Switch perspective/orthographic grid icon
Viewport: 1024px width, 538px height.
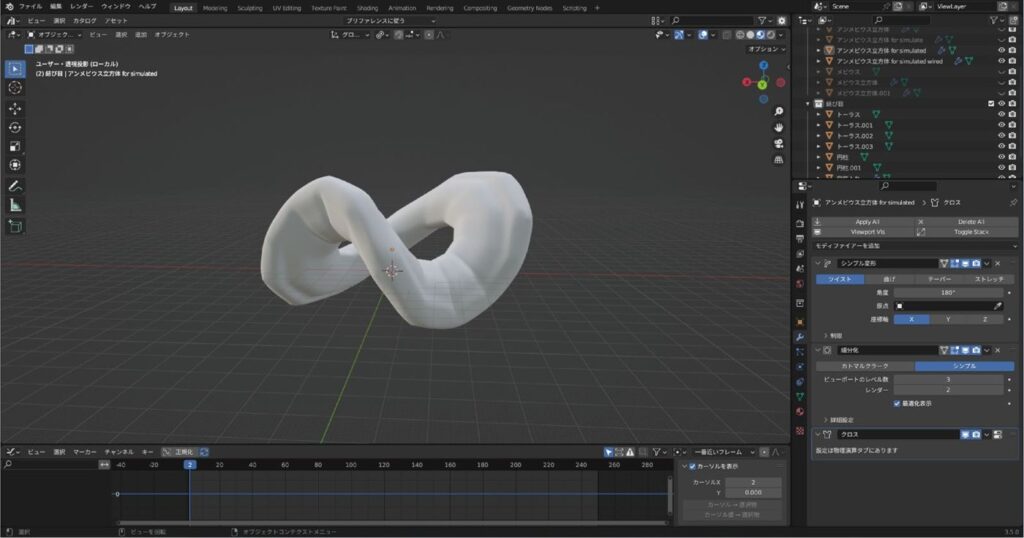point(778,159)
